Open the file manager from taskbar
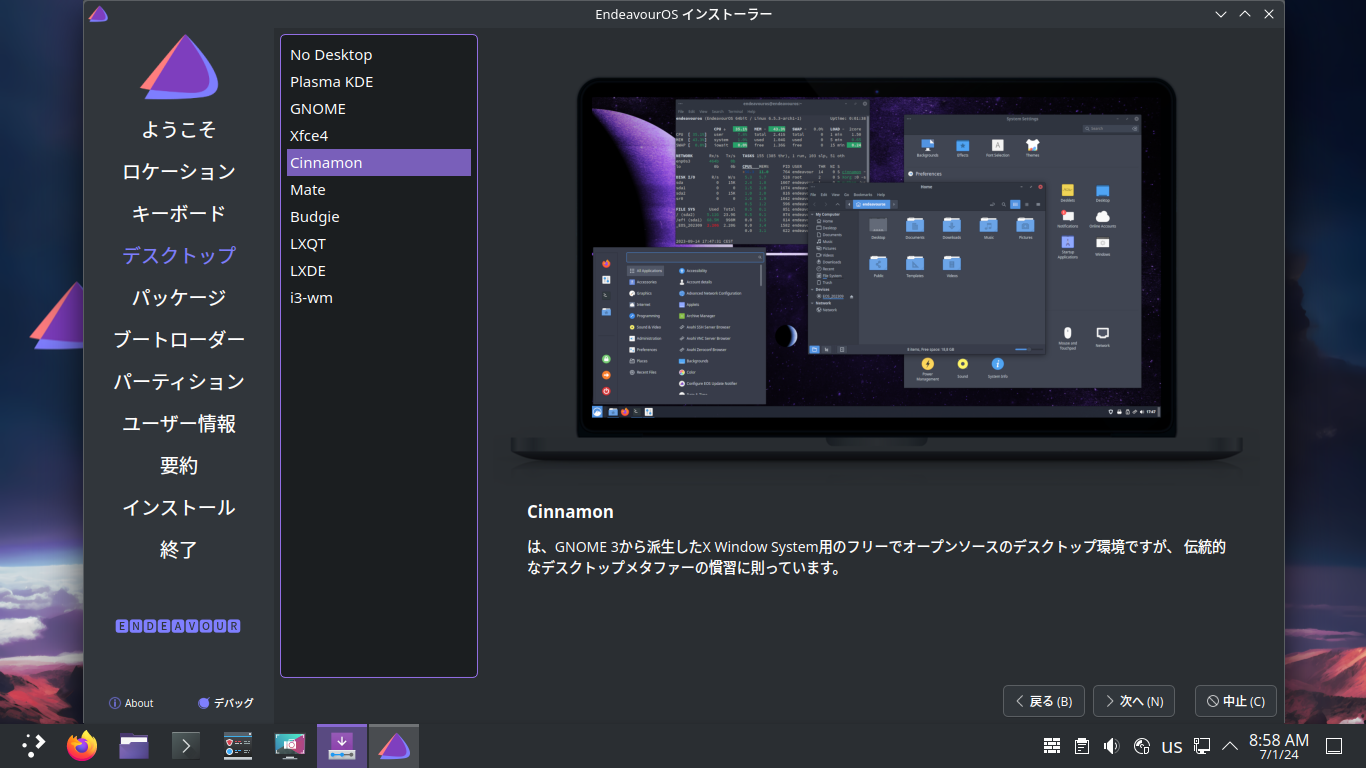This screenshot has width=1366, height=768. 134,745
